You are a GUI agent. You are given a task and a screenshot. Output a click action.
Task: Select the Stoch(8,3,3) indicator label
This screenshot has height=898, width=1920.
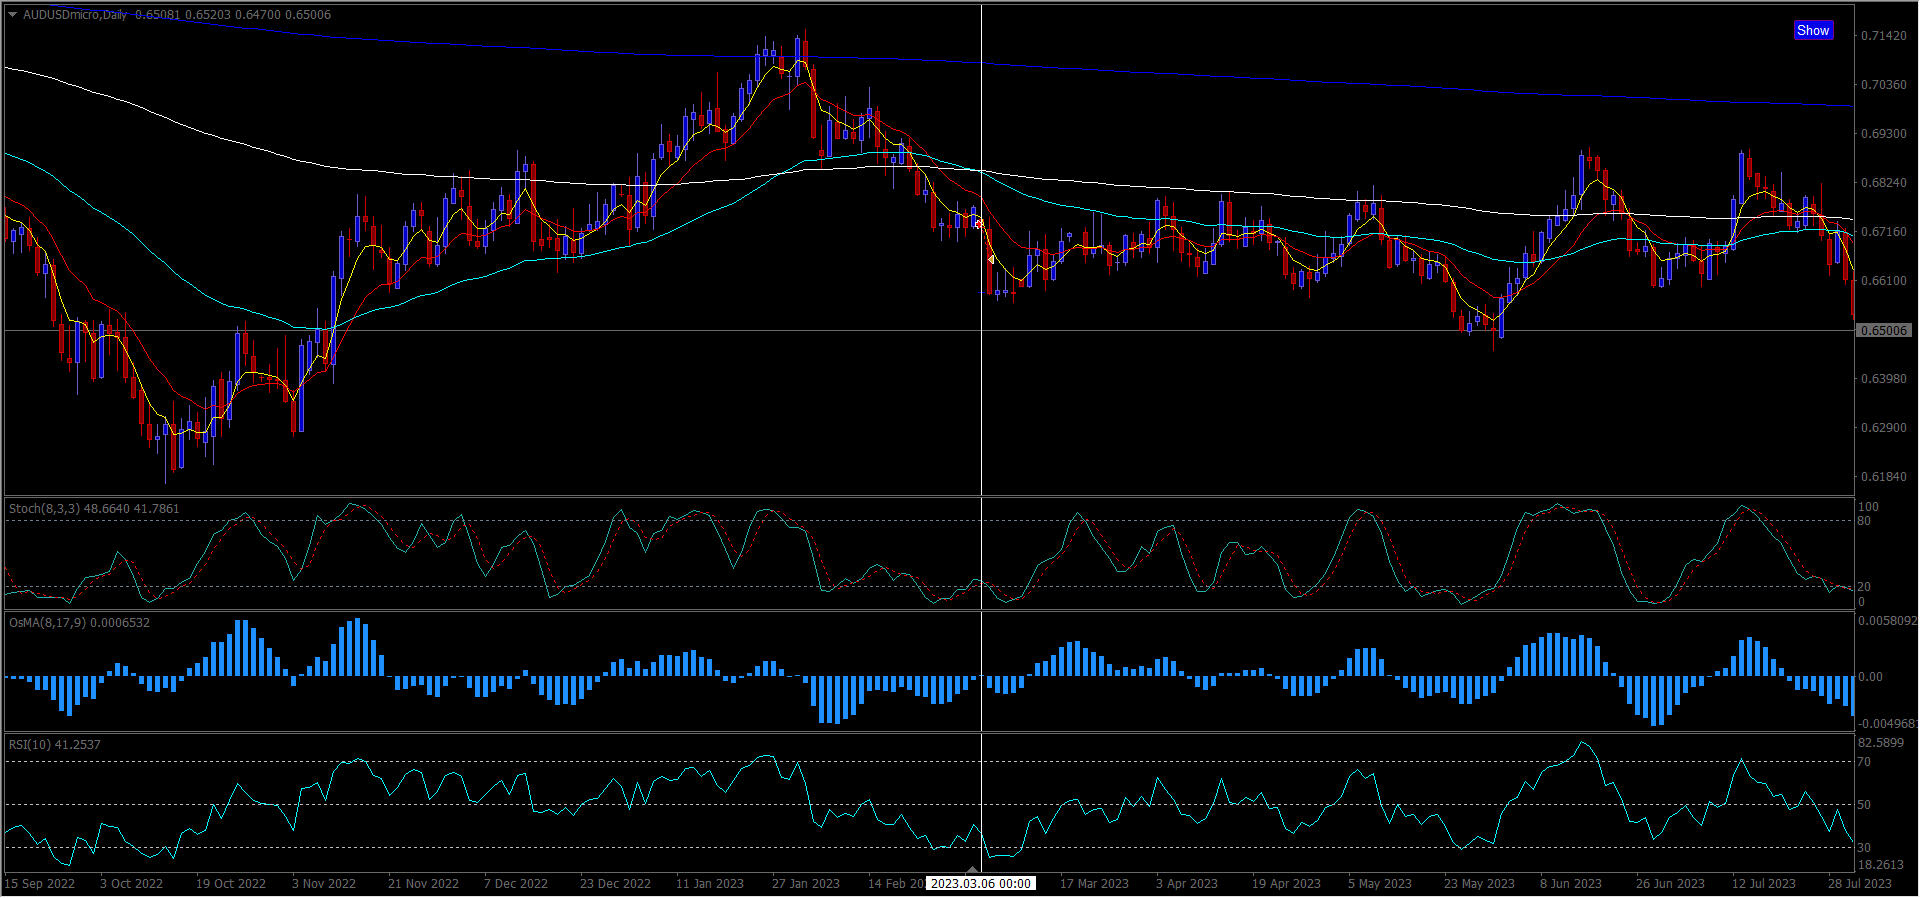coord(94,509)
